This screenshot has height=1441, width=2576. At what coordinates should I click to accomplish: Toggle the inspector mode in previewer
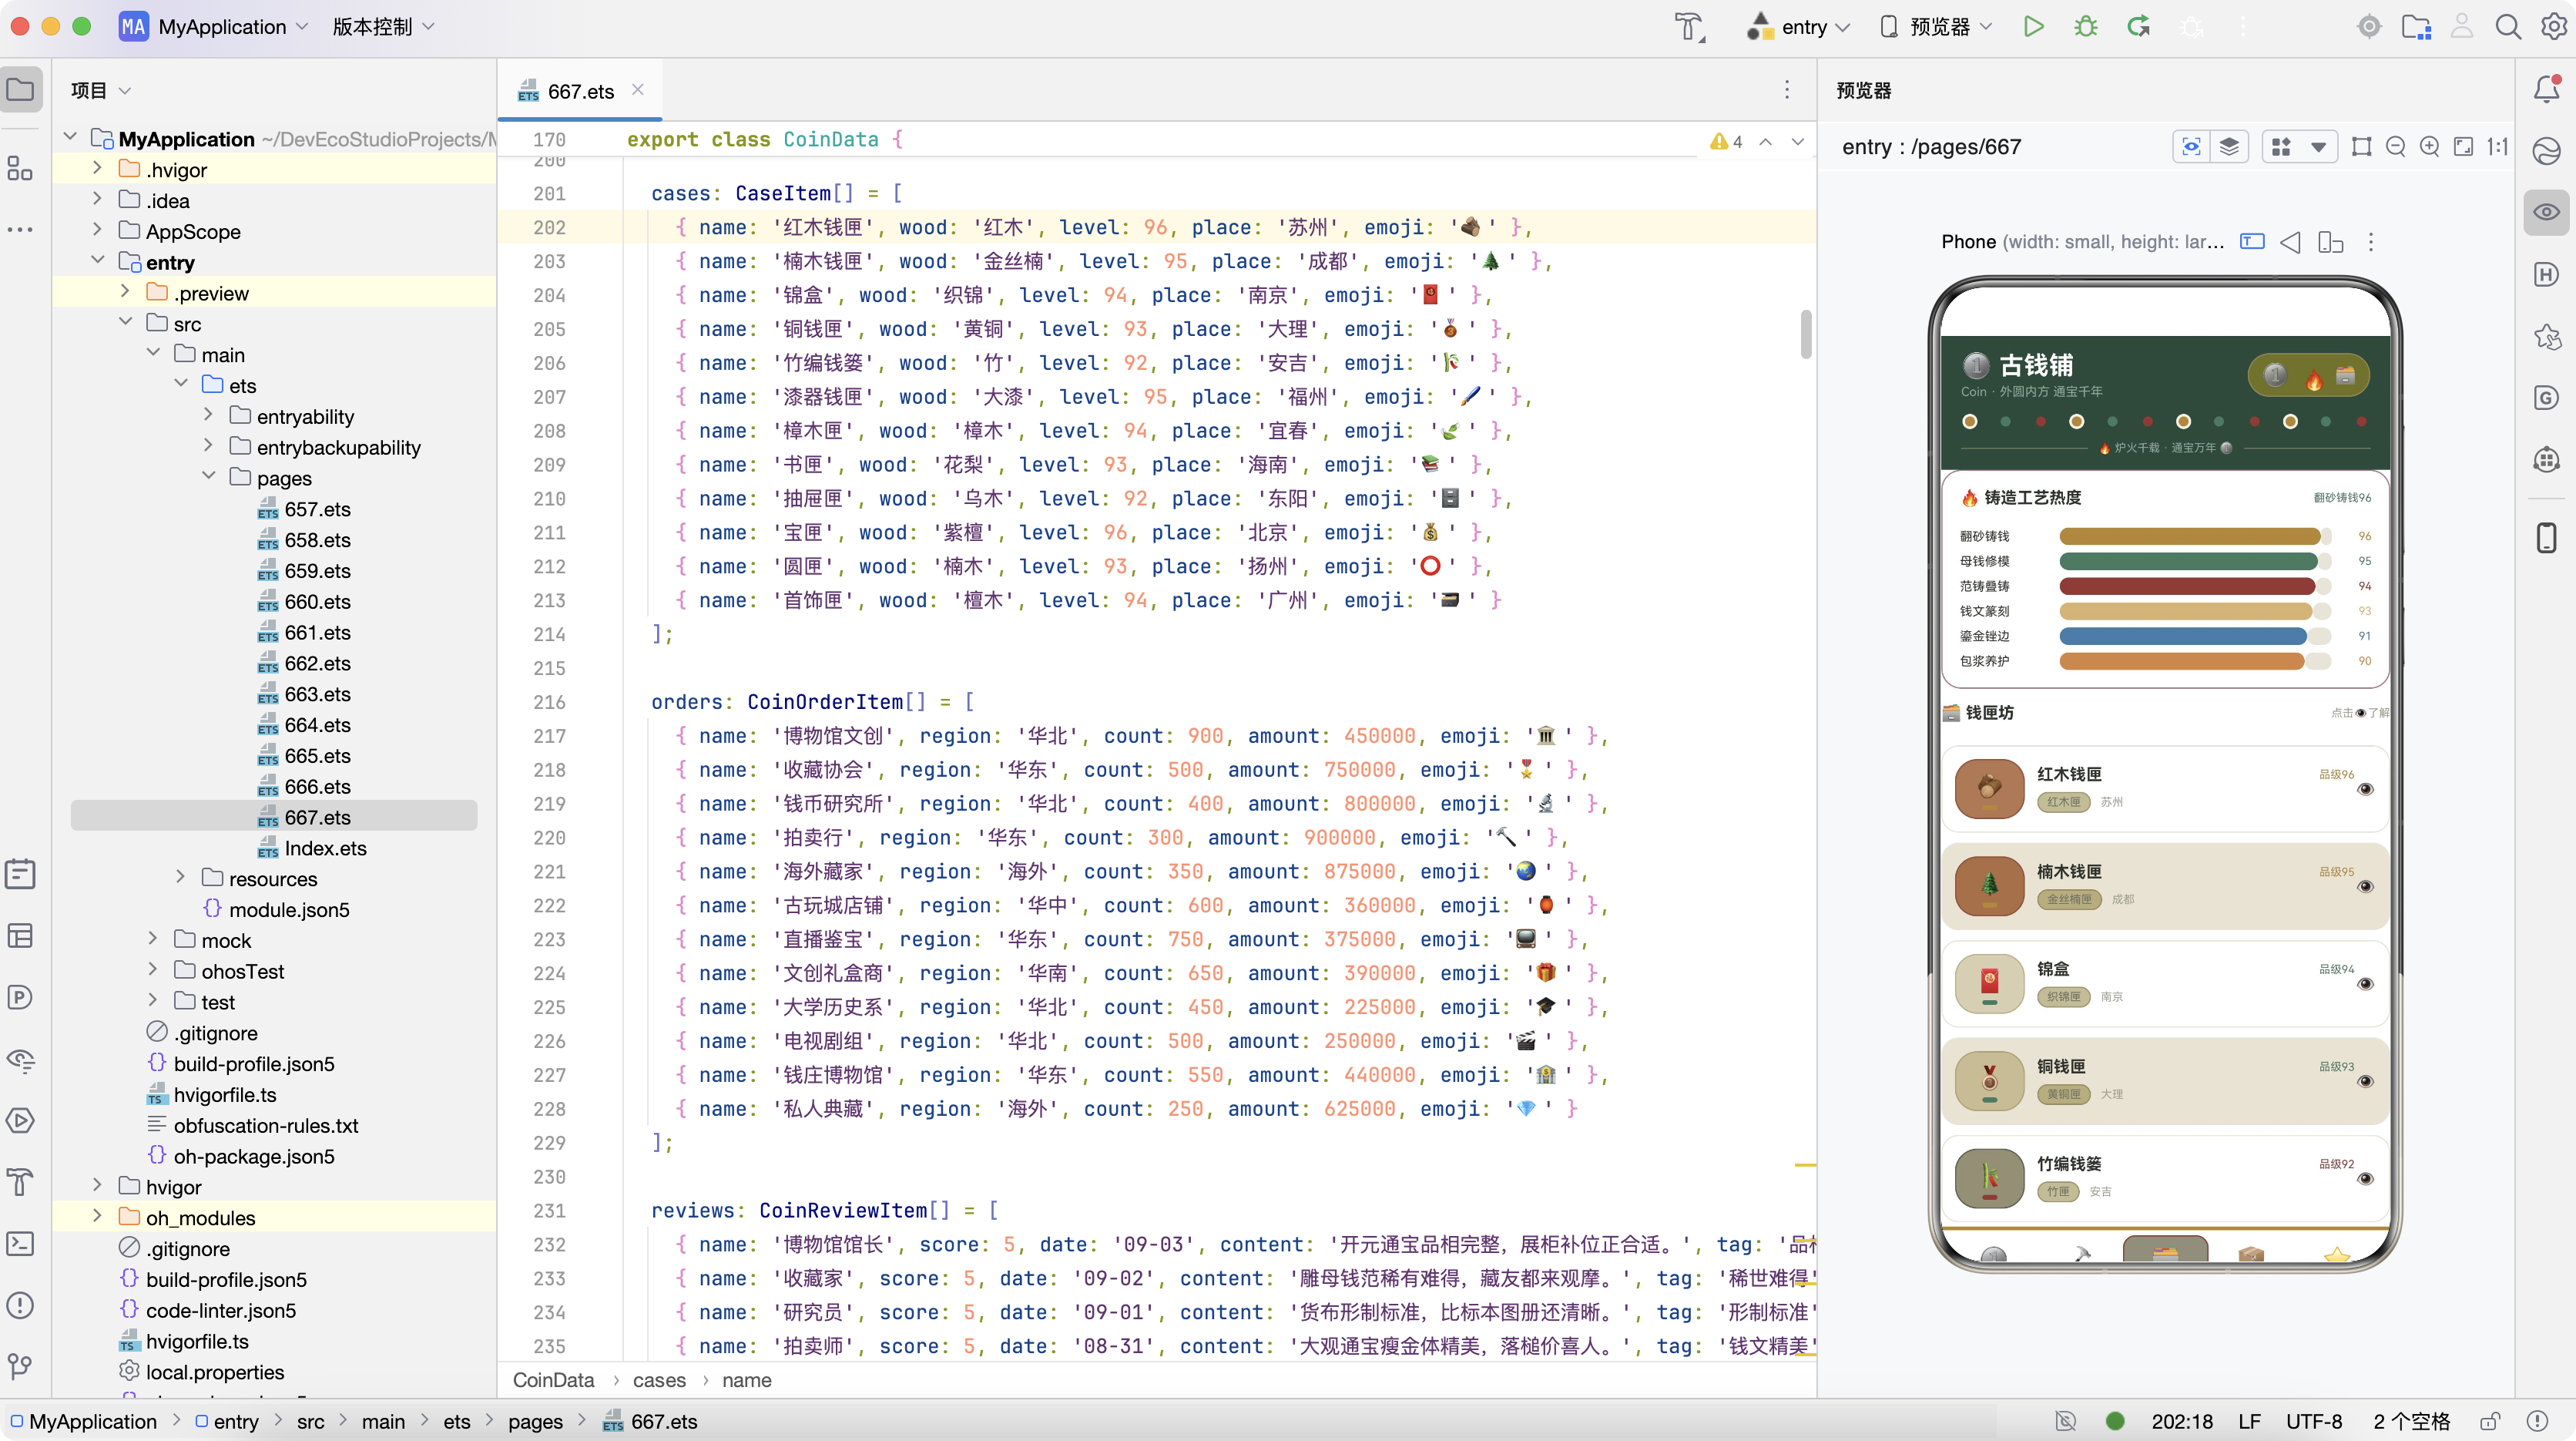point(2191,147)
